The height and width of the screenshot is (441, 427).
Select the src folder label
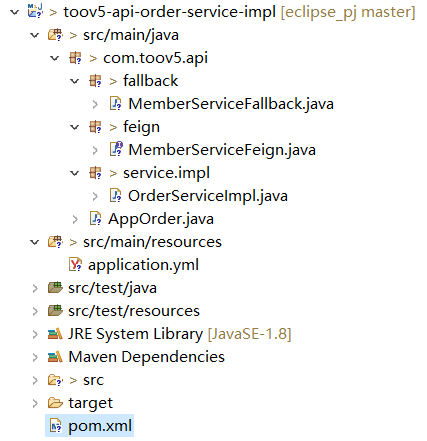click(x=93, y=380)
